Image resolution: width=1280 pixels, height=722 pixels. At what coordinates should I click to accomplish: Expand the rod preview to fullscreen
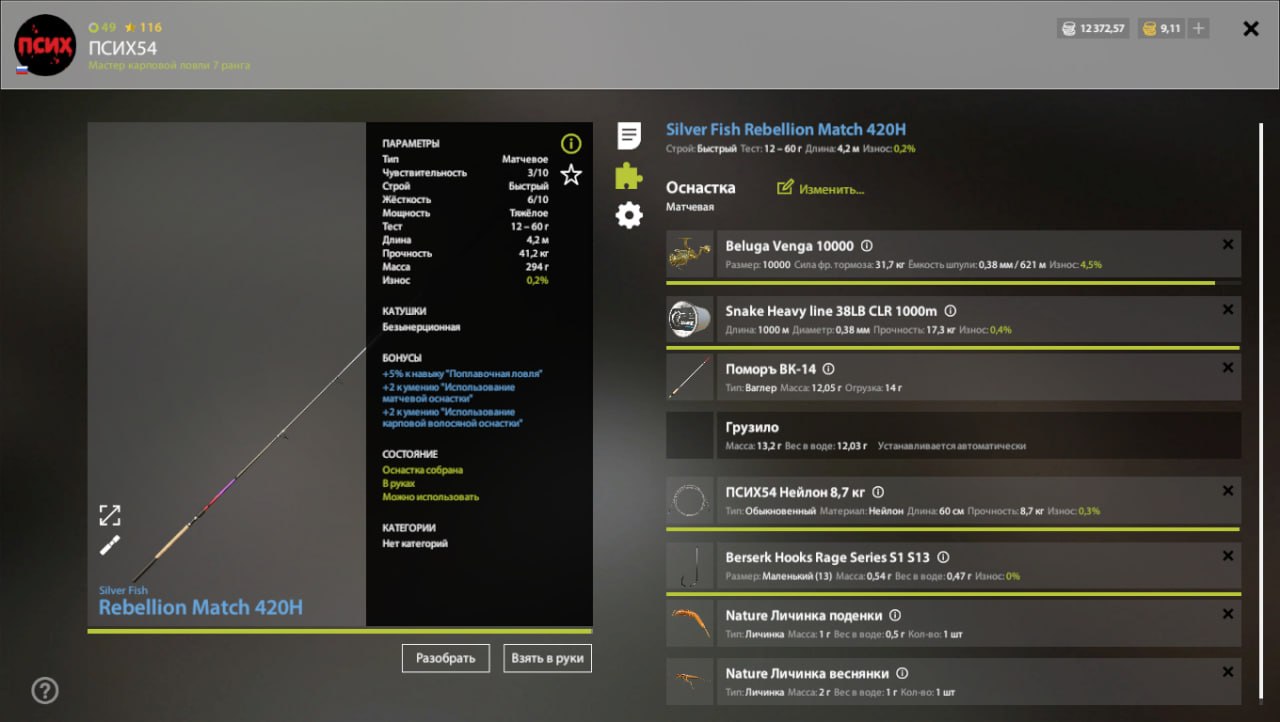click(110, 515)
